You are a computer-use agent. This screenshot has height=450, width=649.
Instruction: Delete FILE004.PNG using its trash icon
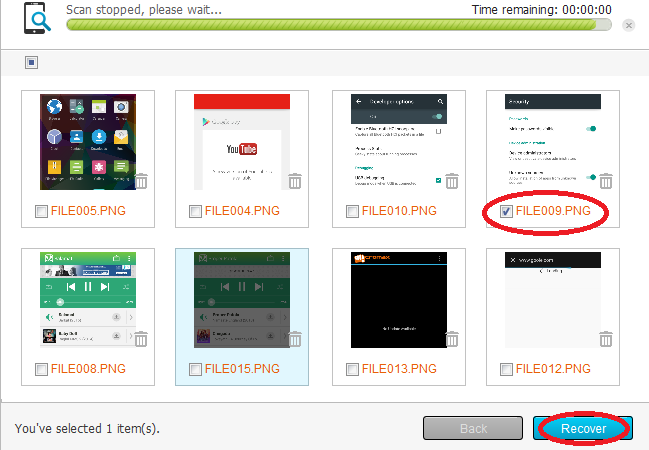pos(295,181)
